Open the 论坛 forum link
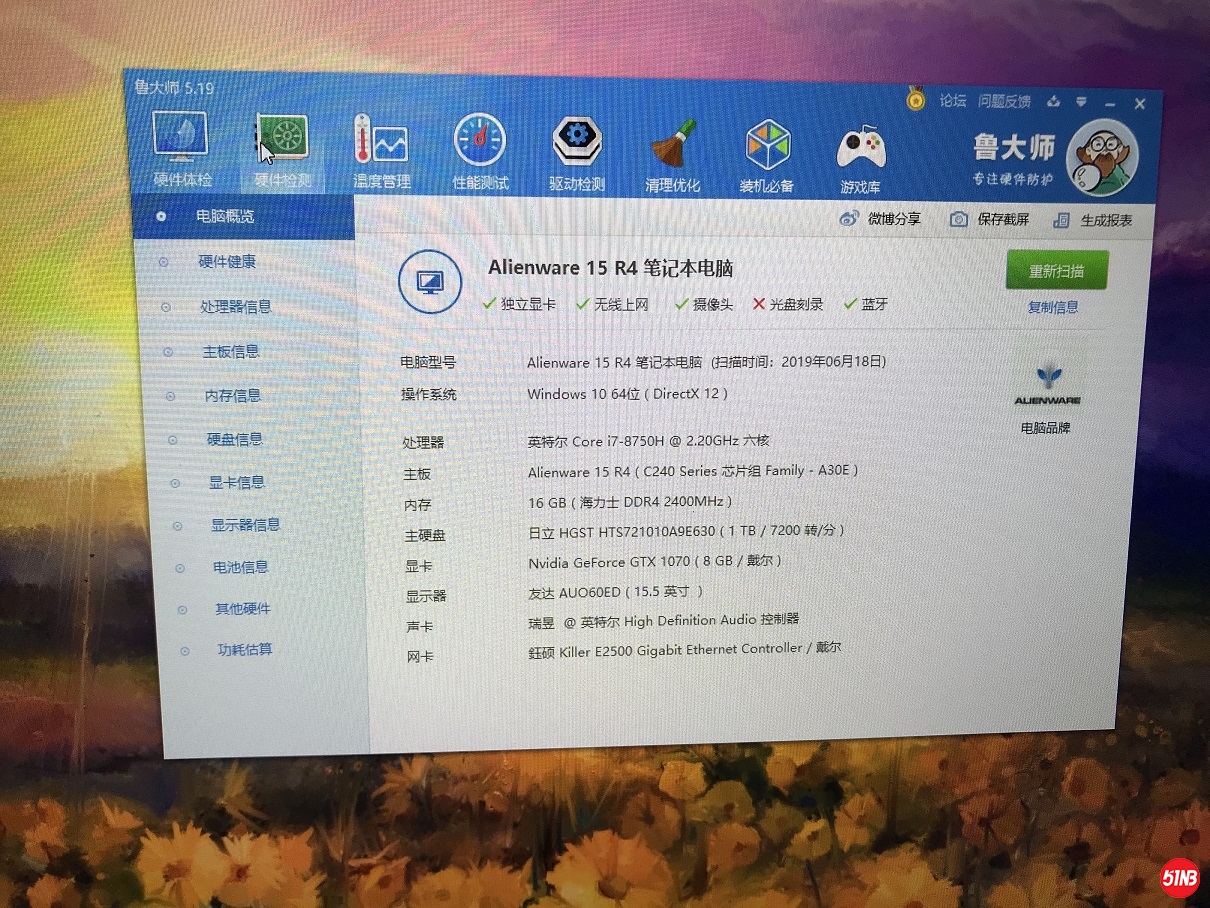 click(x=952, y=100)
